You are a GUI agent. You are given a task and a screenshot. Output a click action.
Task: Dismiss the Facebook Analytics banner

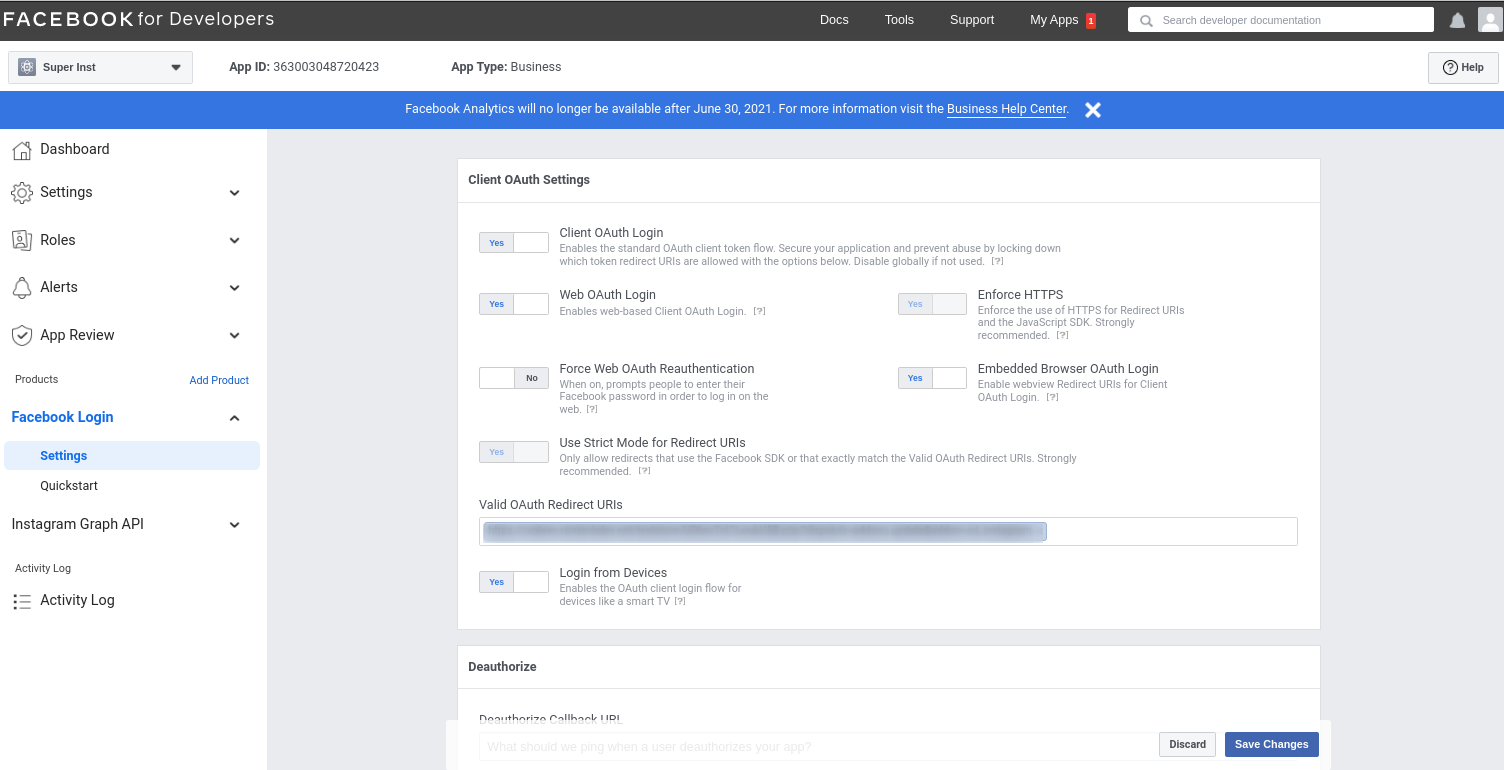(x=1093, y=110)
